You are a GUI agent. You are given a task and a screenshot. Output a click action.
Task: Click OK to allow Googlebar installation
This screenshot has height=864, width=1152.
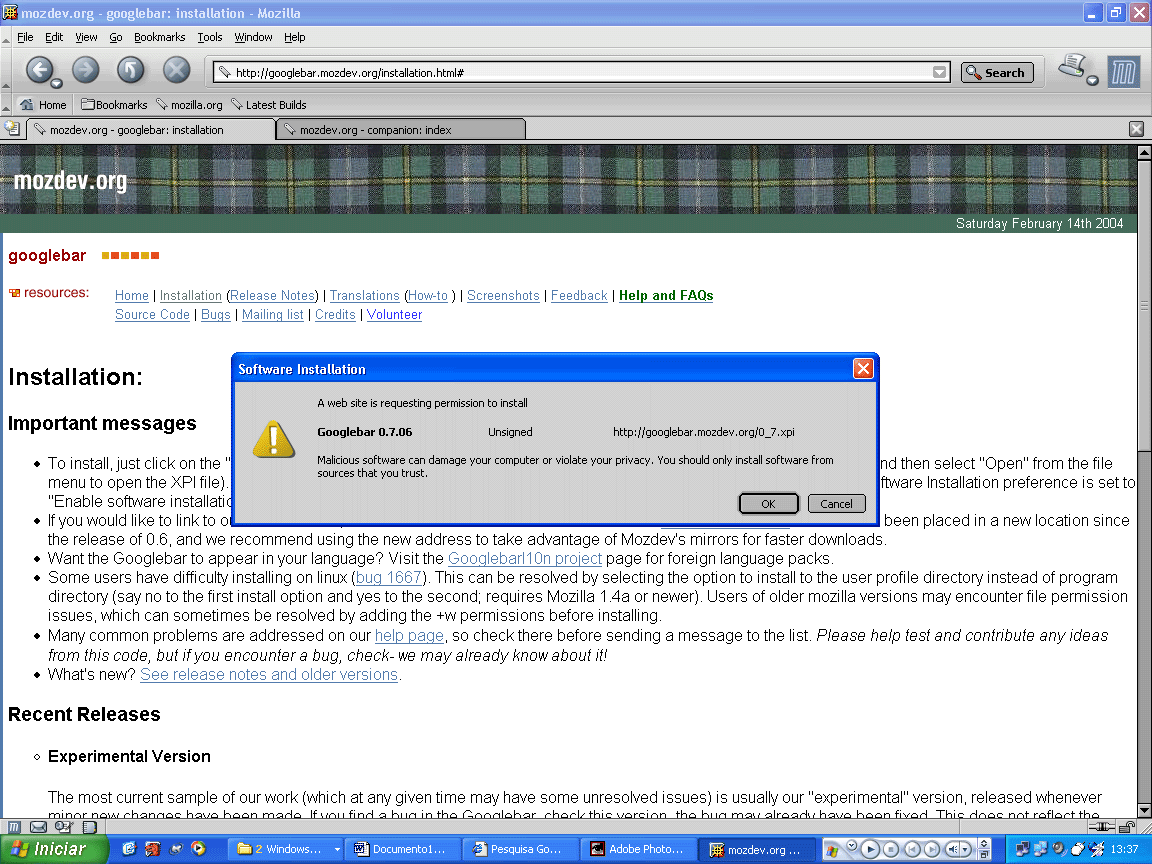tap(768, 503)
